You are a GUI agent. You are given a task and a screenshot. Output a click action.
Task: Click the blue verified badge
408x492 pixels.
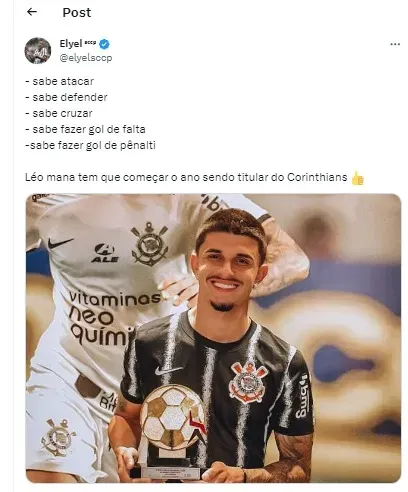104,44
